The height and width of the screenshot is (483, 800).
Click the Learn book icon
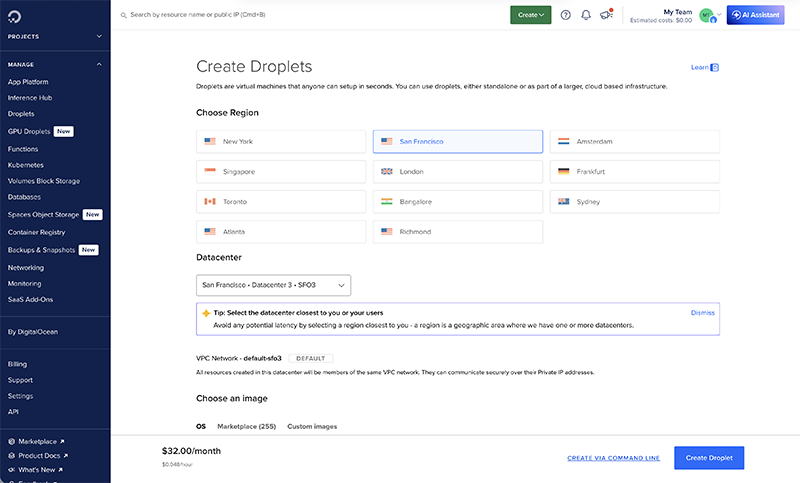pos(714,67)
